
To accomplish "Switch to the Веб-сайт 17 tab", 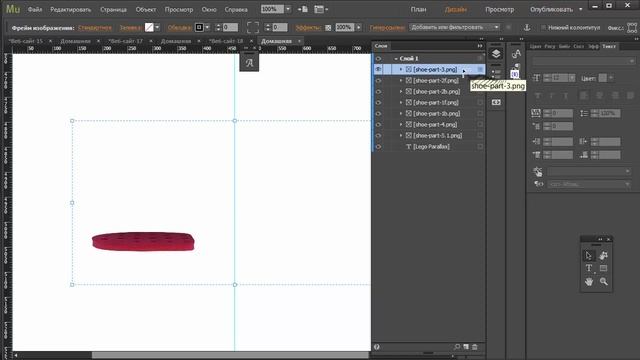I will click(x=125, y=41).
